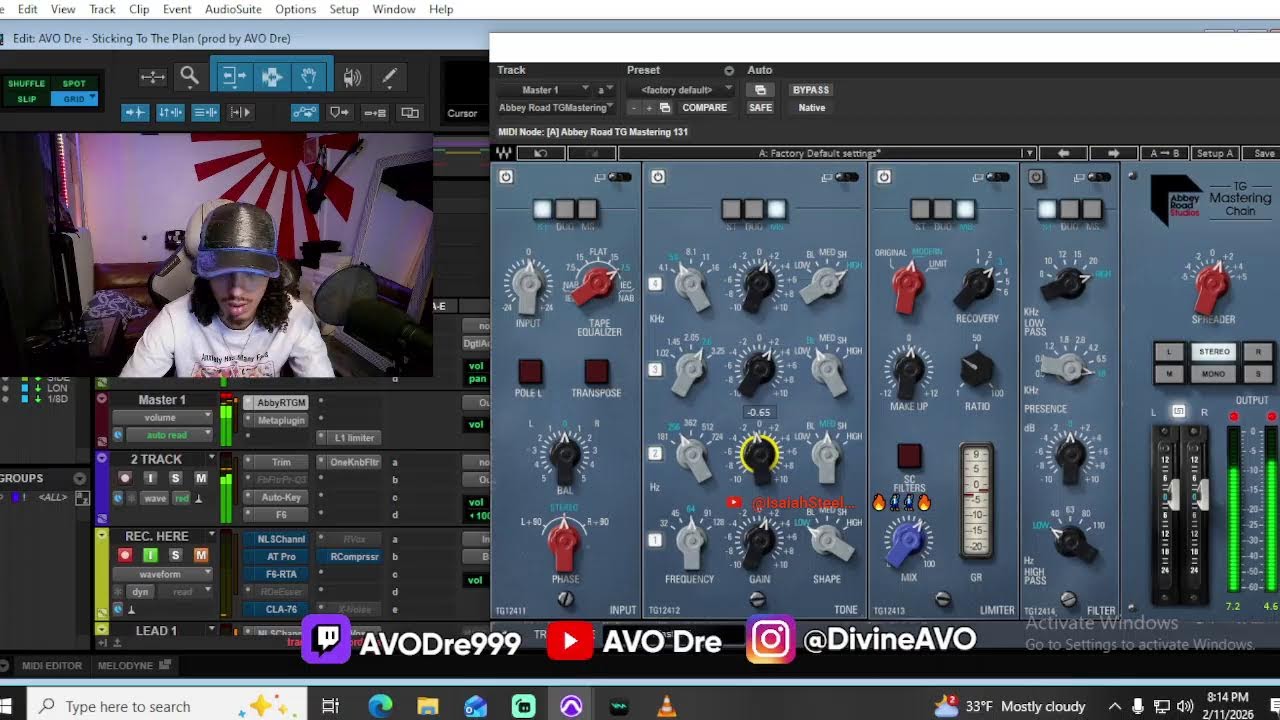Open the Groups list menu
The width and height of the screenshot is (1280, 720).
pos(80,479)
